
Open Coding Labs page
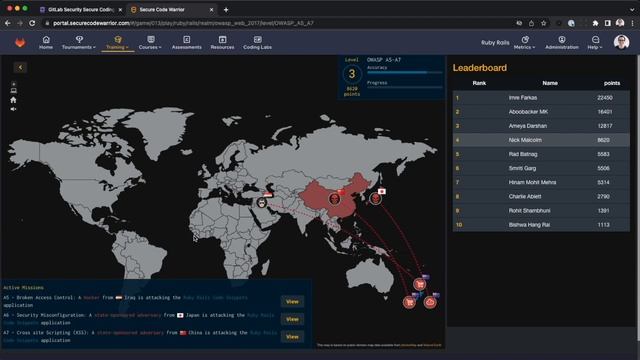(258, 42)
